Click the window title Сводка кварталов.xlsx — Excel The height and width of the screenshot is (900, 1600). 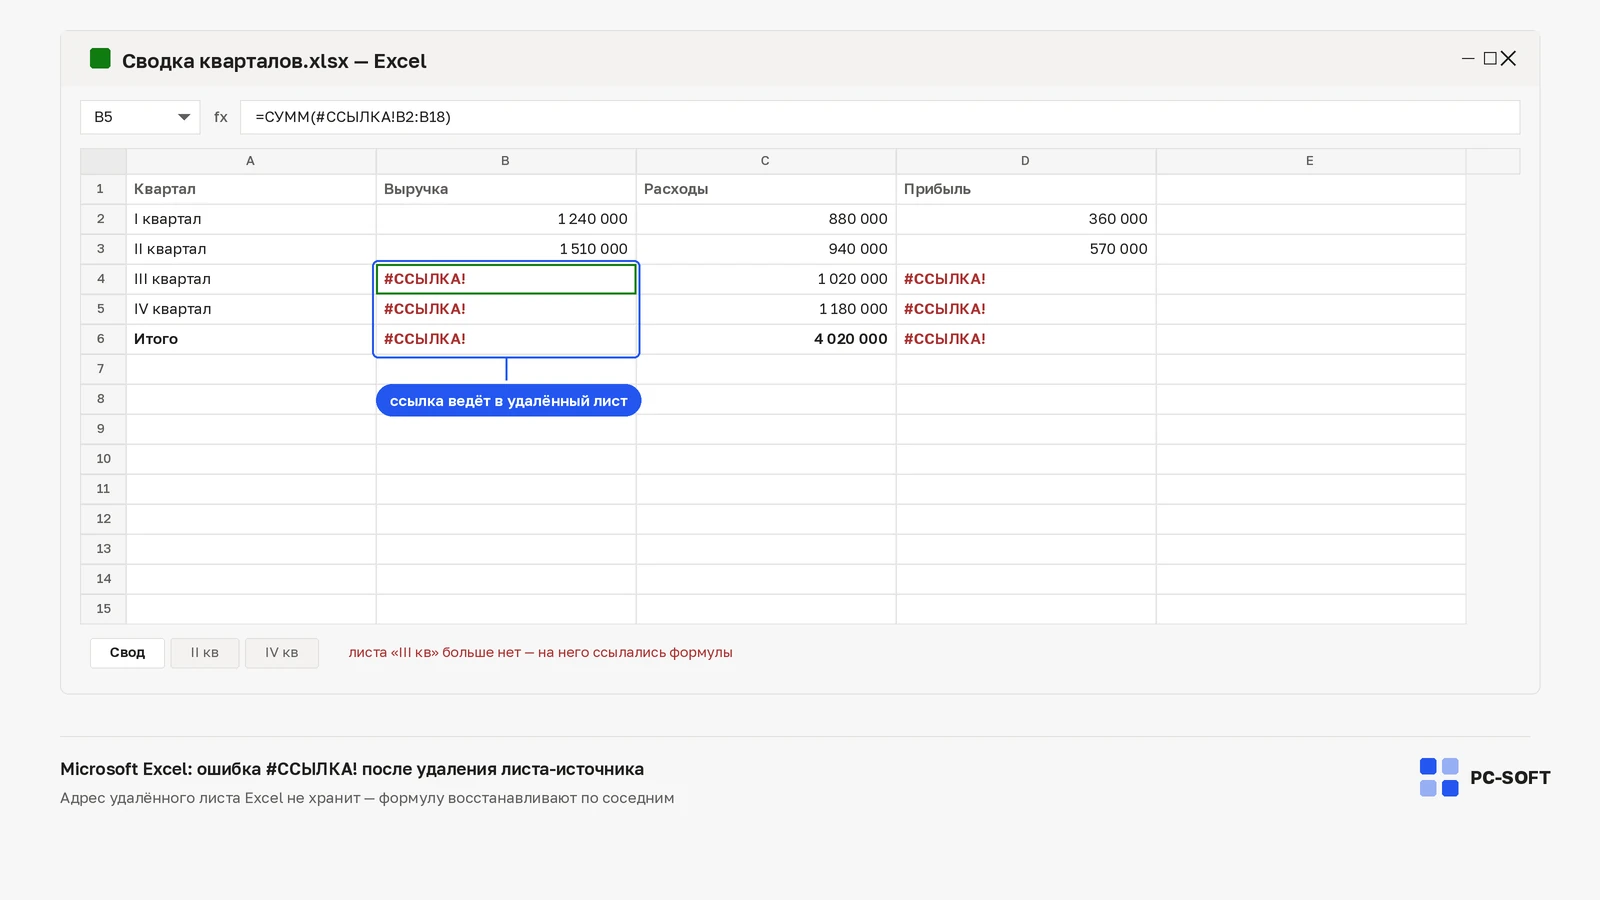[274, 61]
